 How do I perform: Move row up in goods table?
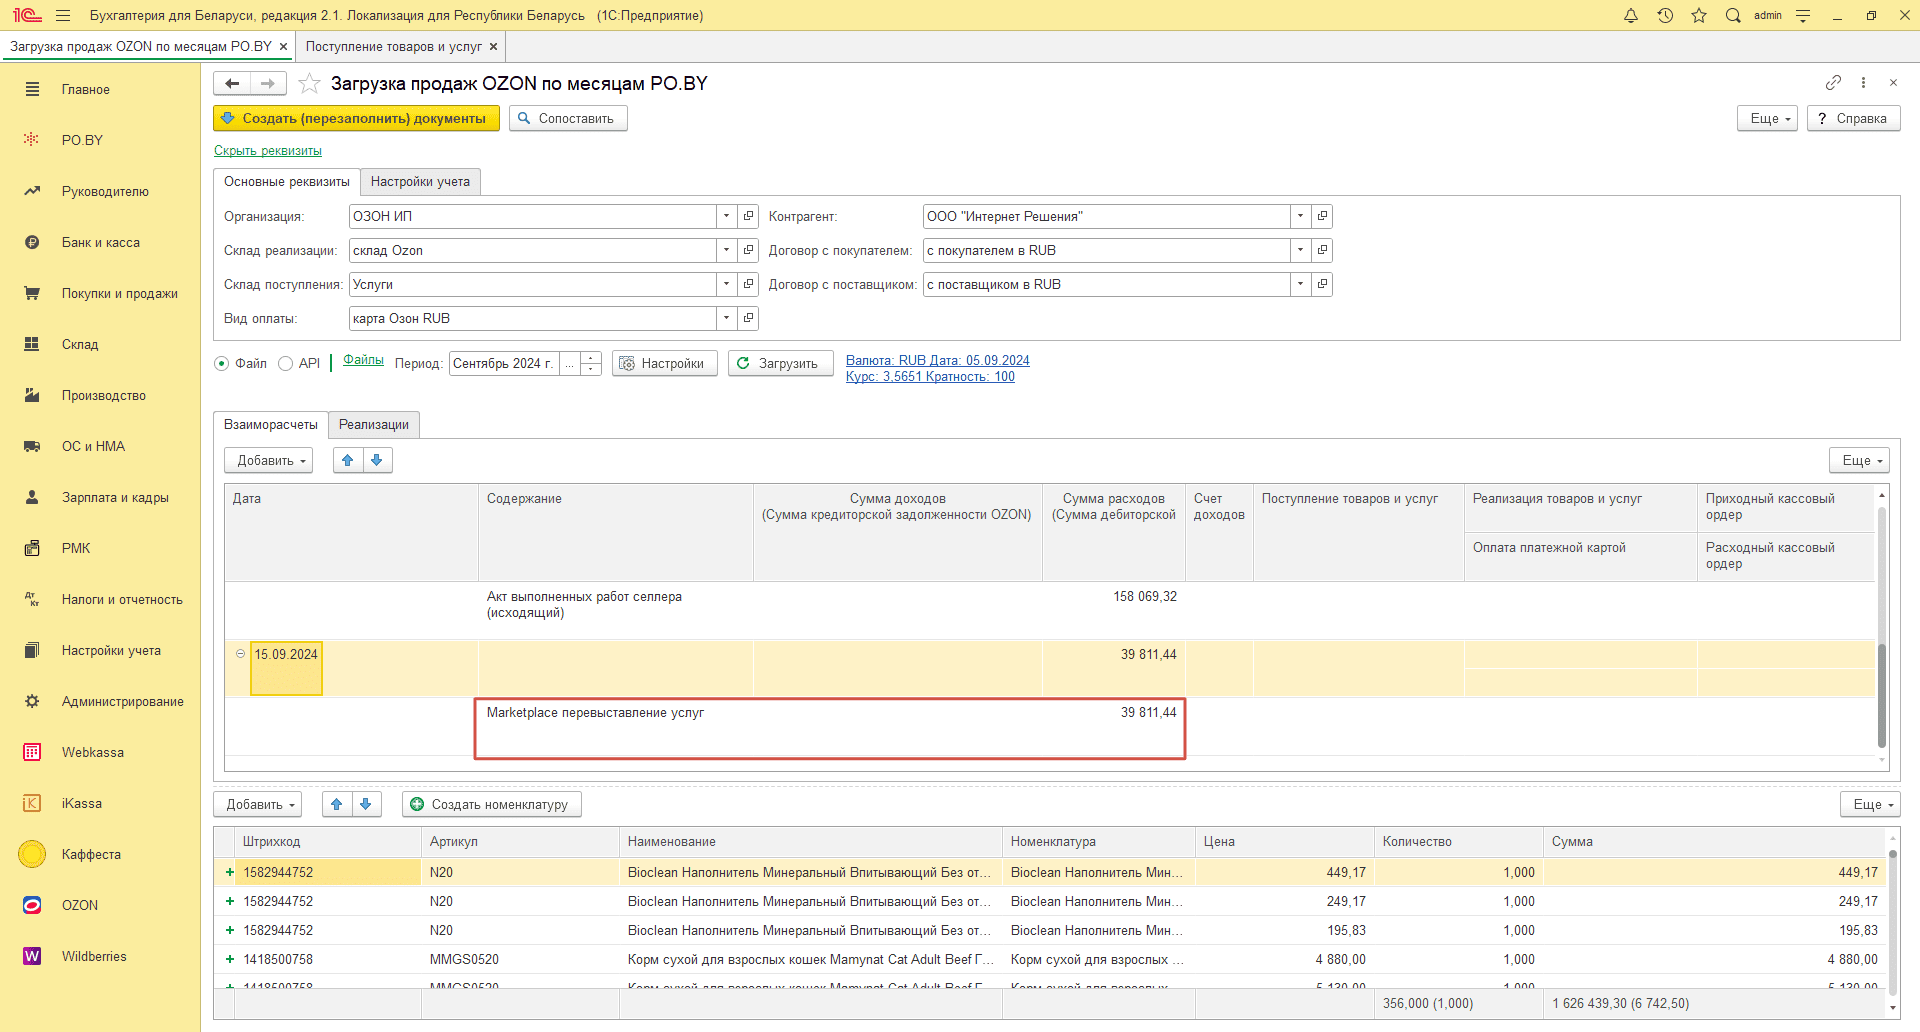(337, 804)
